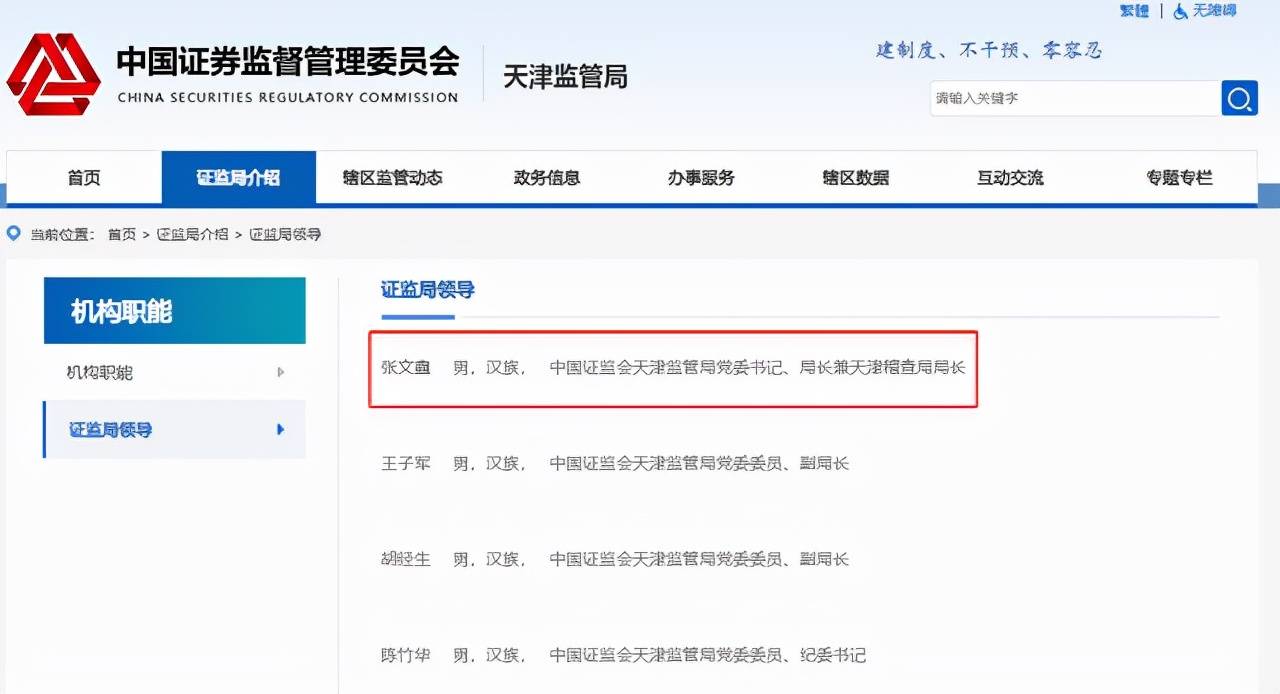Open the 辖区数据 navigation tab
Screen dimensions: 1280x694
856,178
